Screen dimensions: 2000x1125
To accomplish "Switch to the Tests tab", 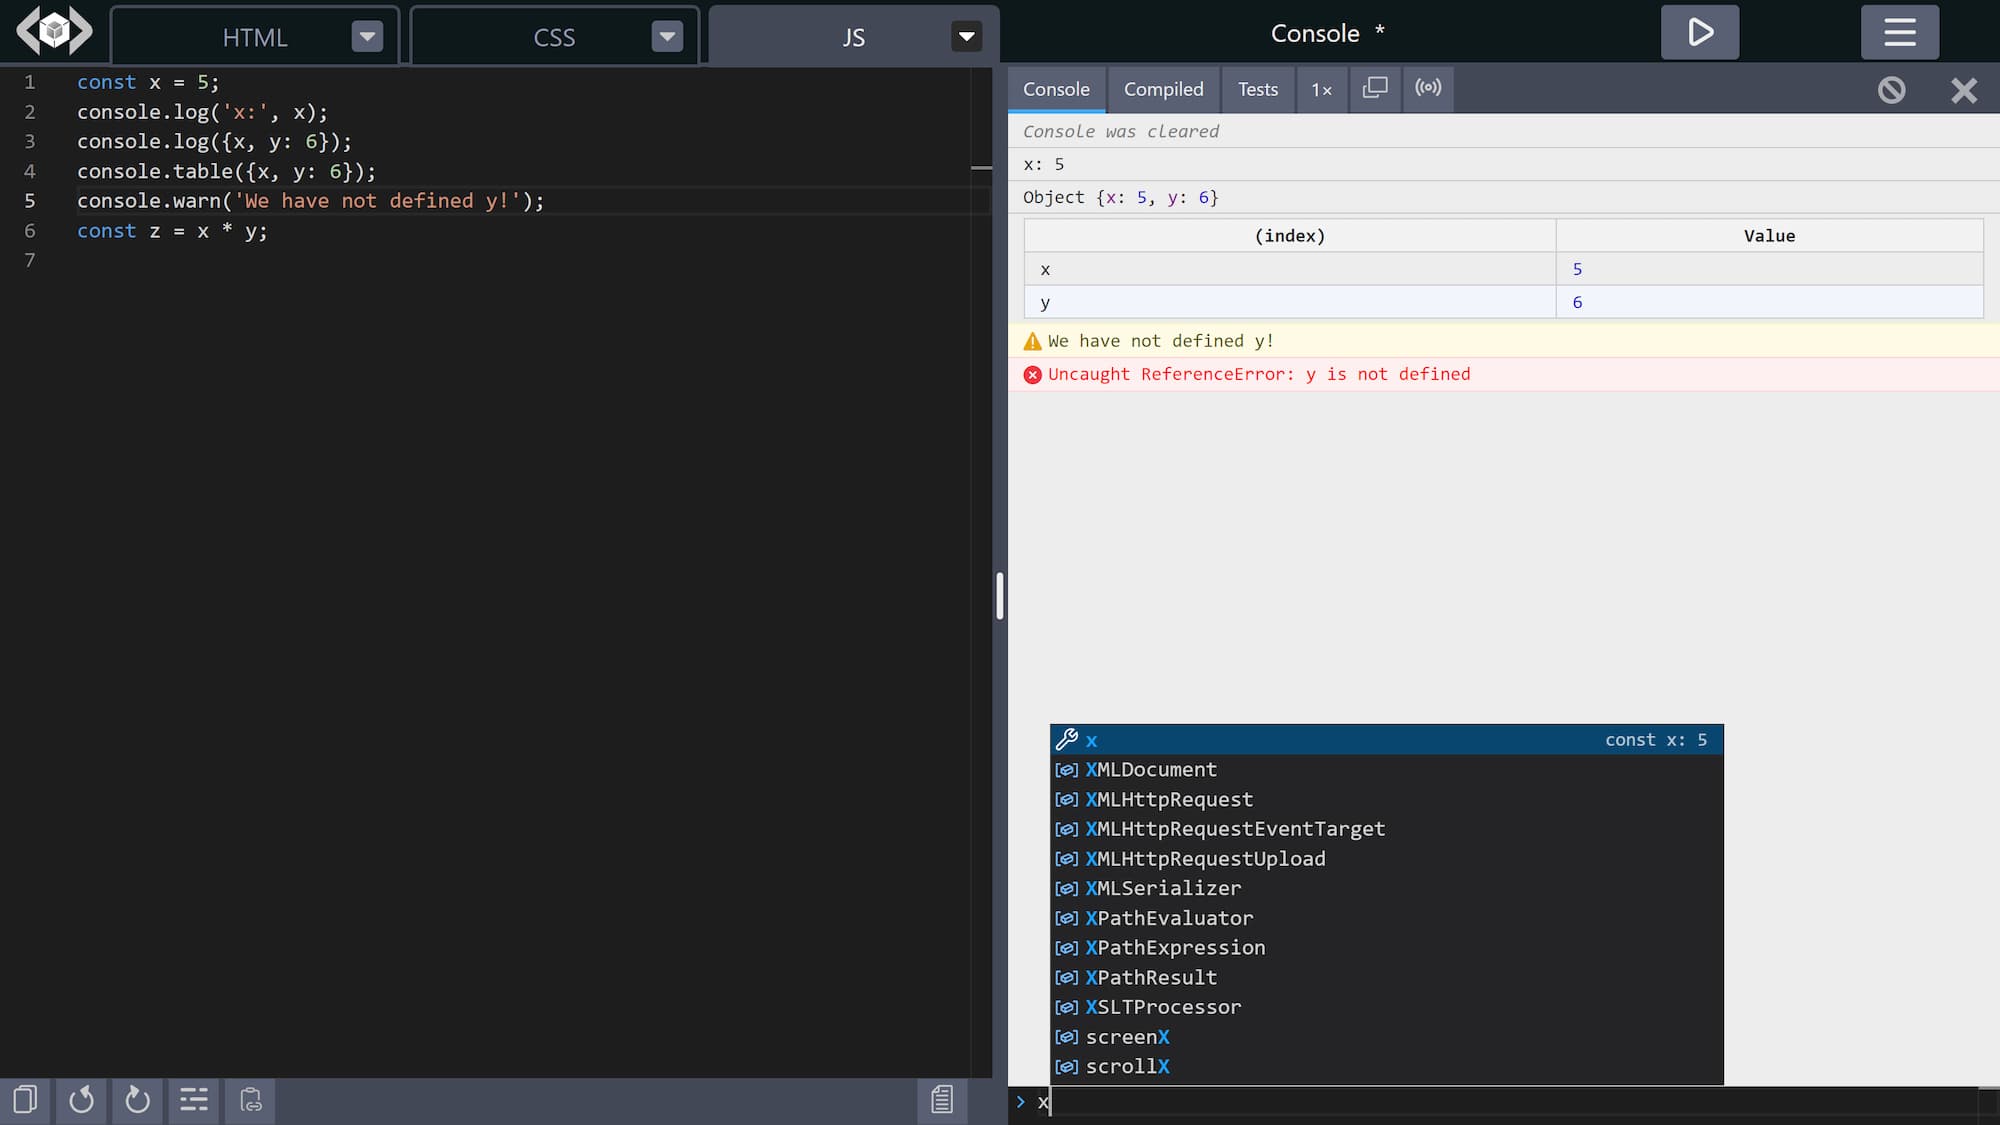I will pyautogui.click(x=1257, y=88).
